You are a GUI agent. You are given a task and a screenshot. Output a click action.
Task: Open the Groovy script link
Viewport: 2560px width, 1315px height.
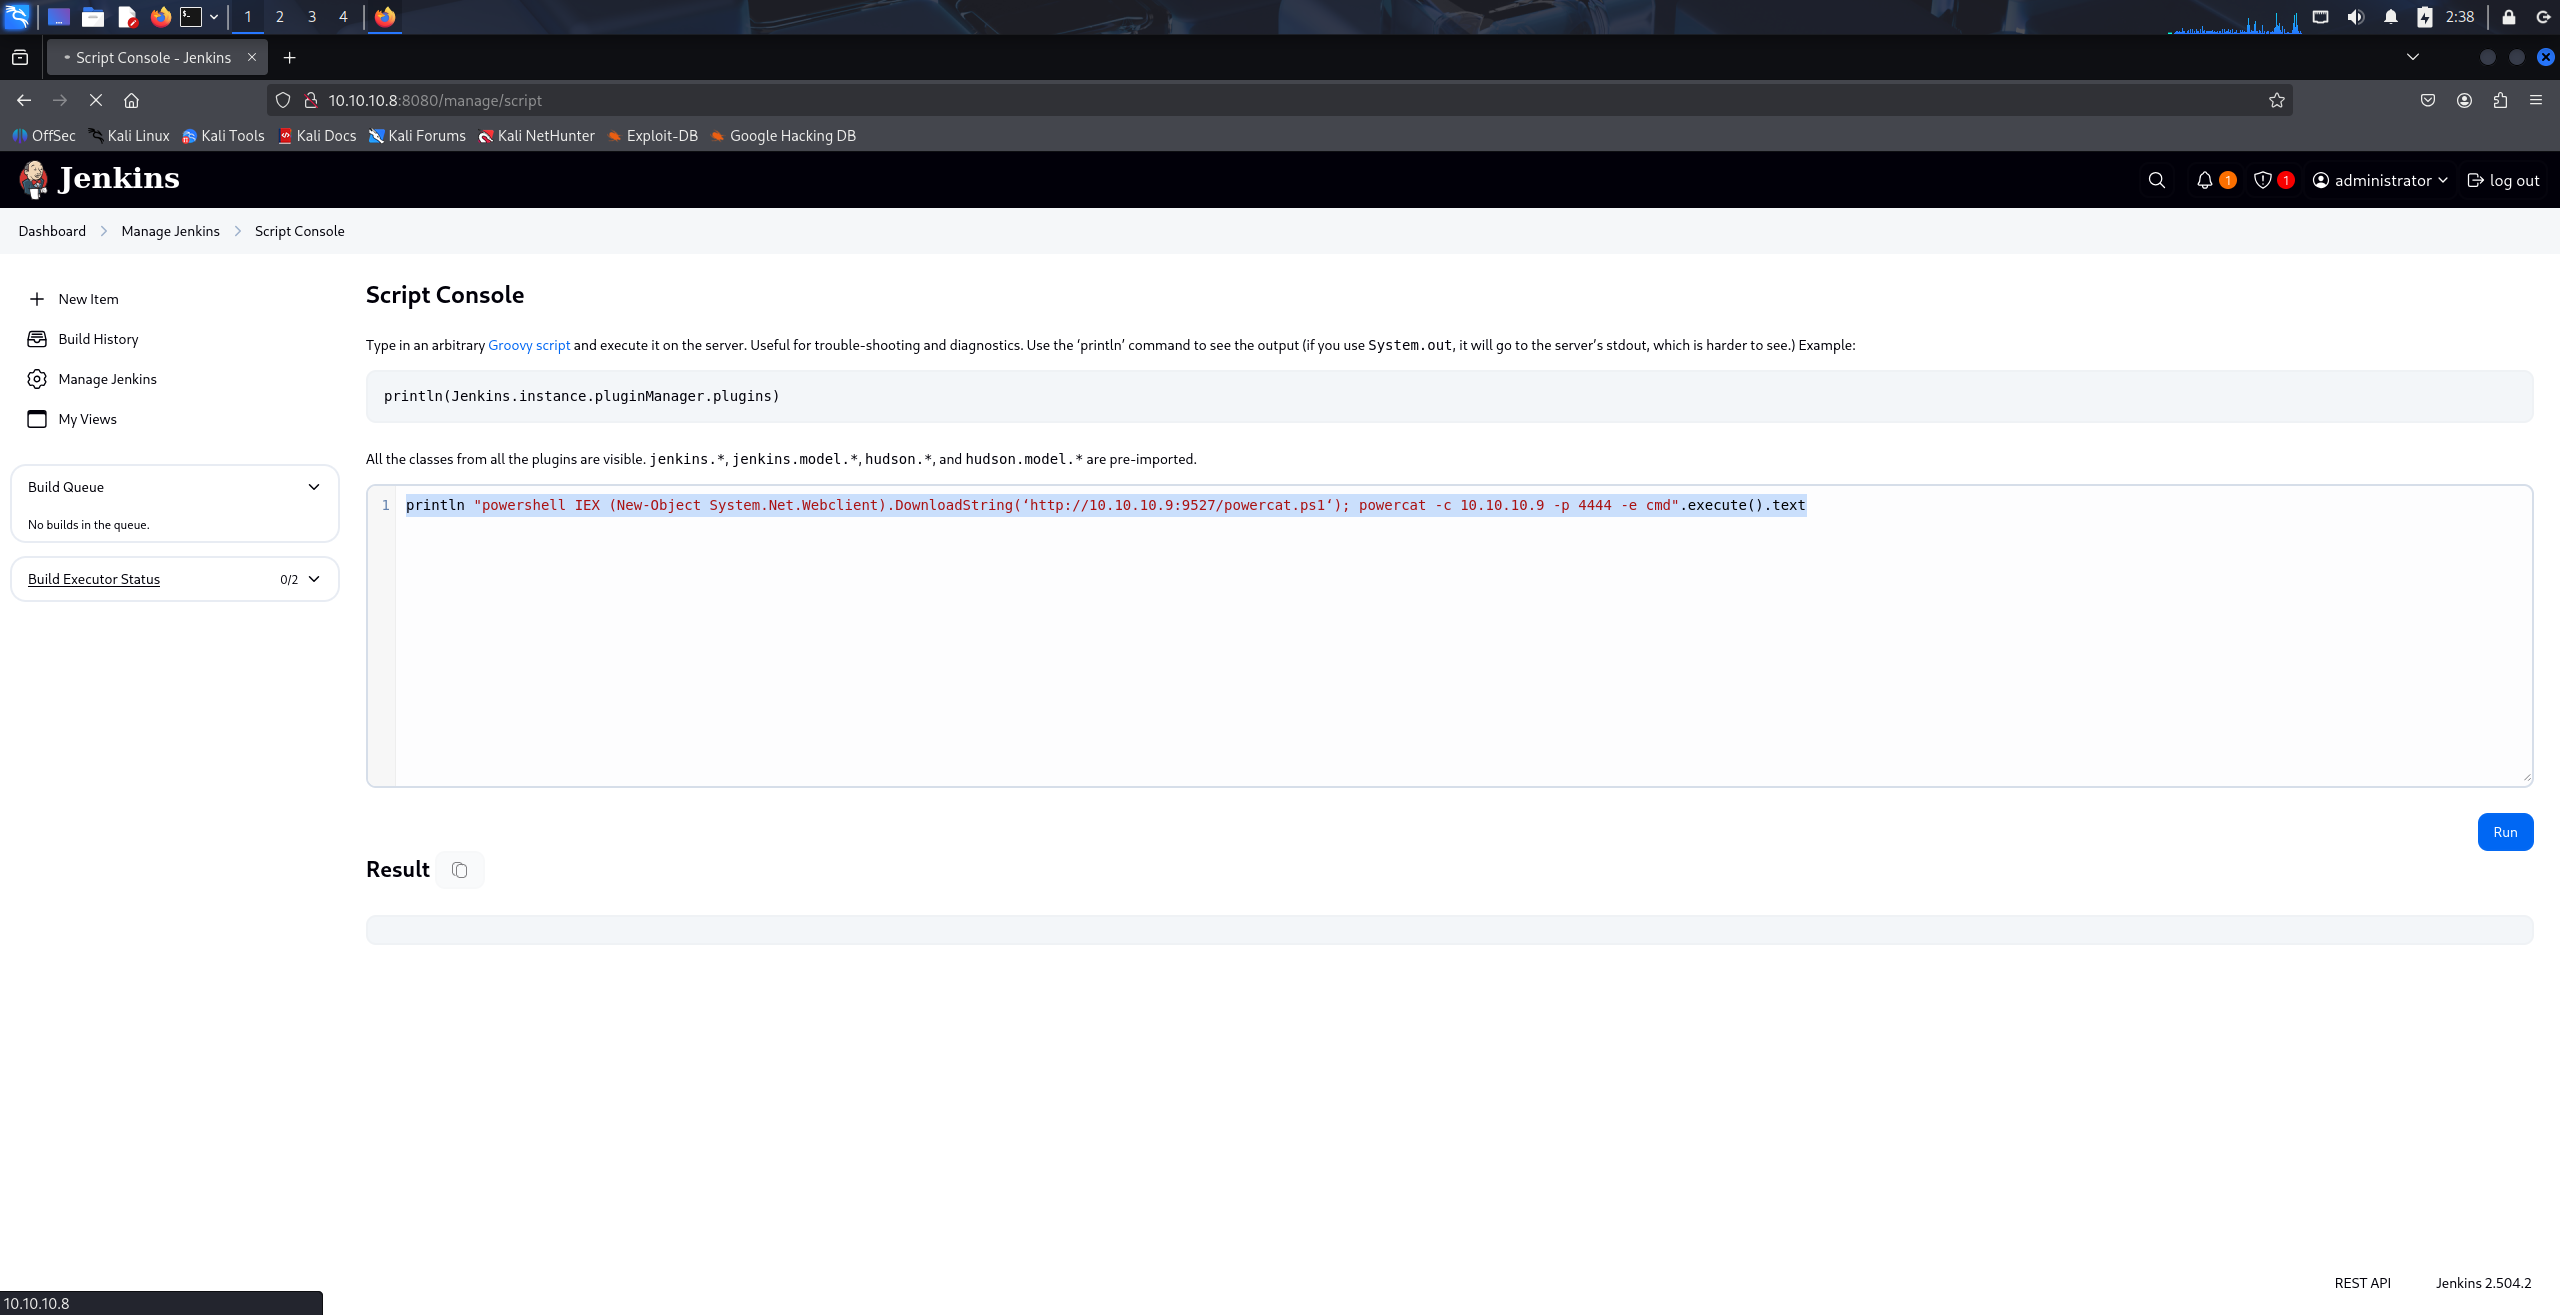point(529,345)
